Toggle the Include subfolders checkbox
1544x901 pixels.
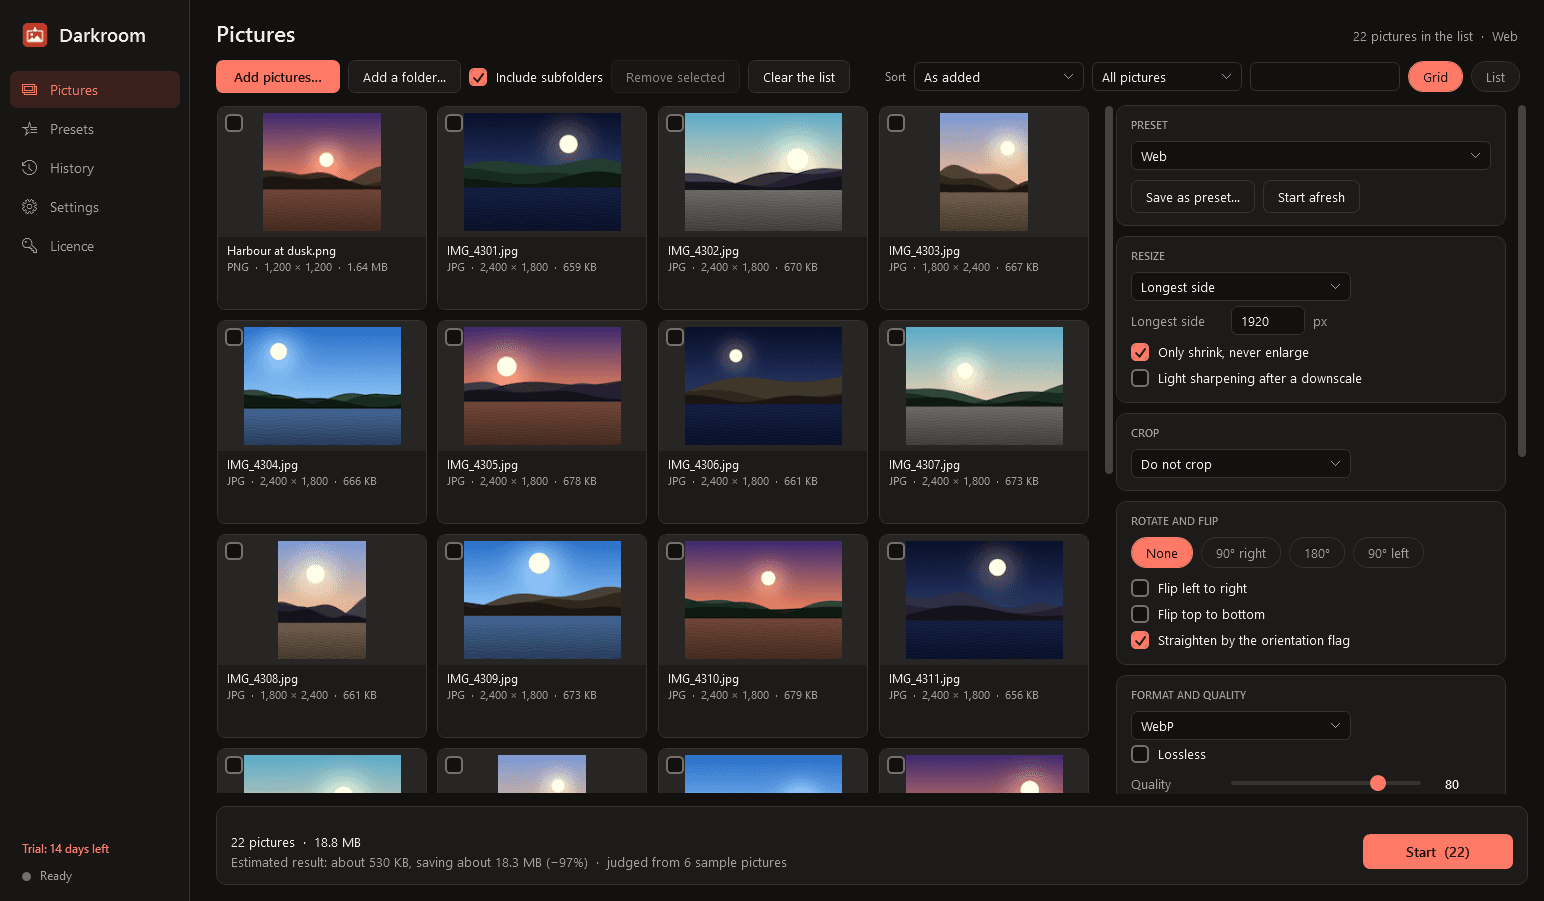click(x=478, y=77)
